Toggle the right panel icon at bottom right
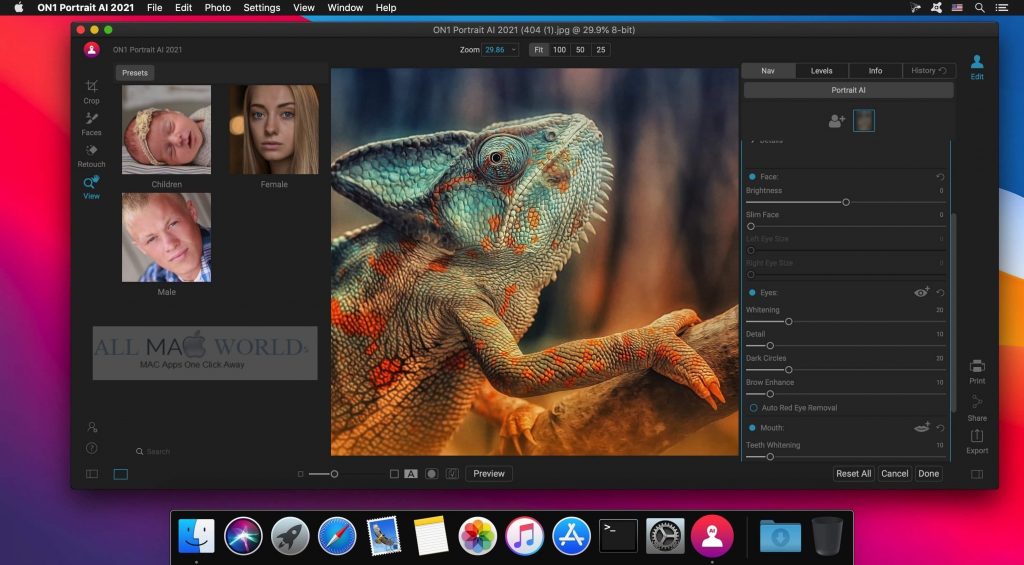The image size is (1024, 565). pos(977,474)
